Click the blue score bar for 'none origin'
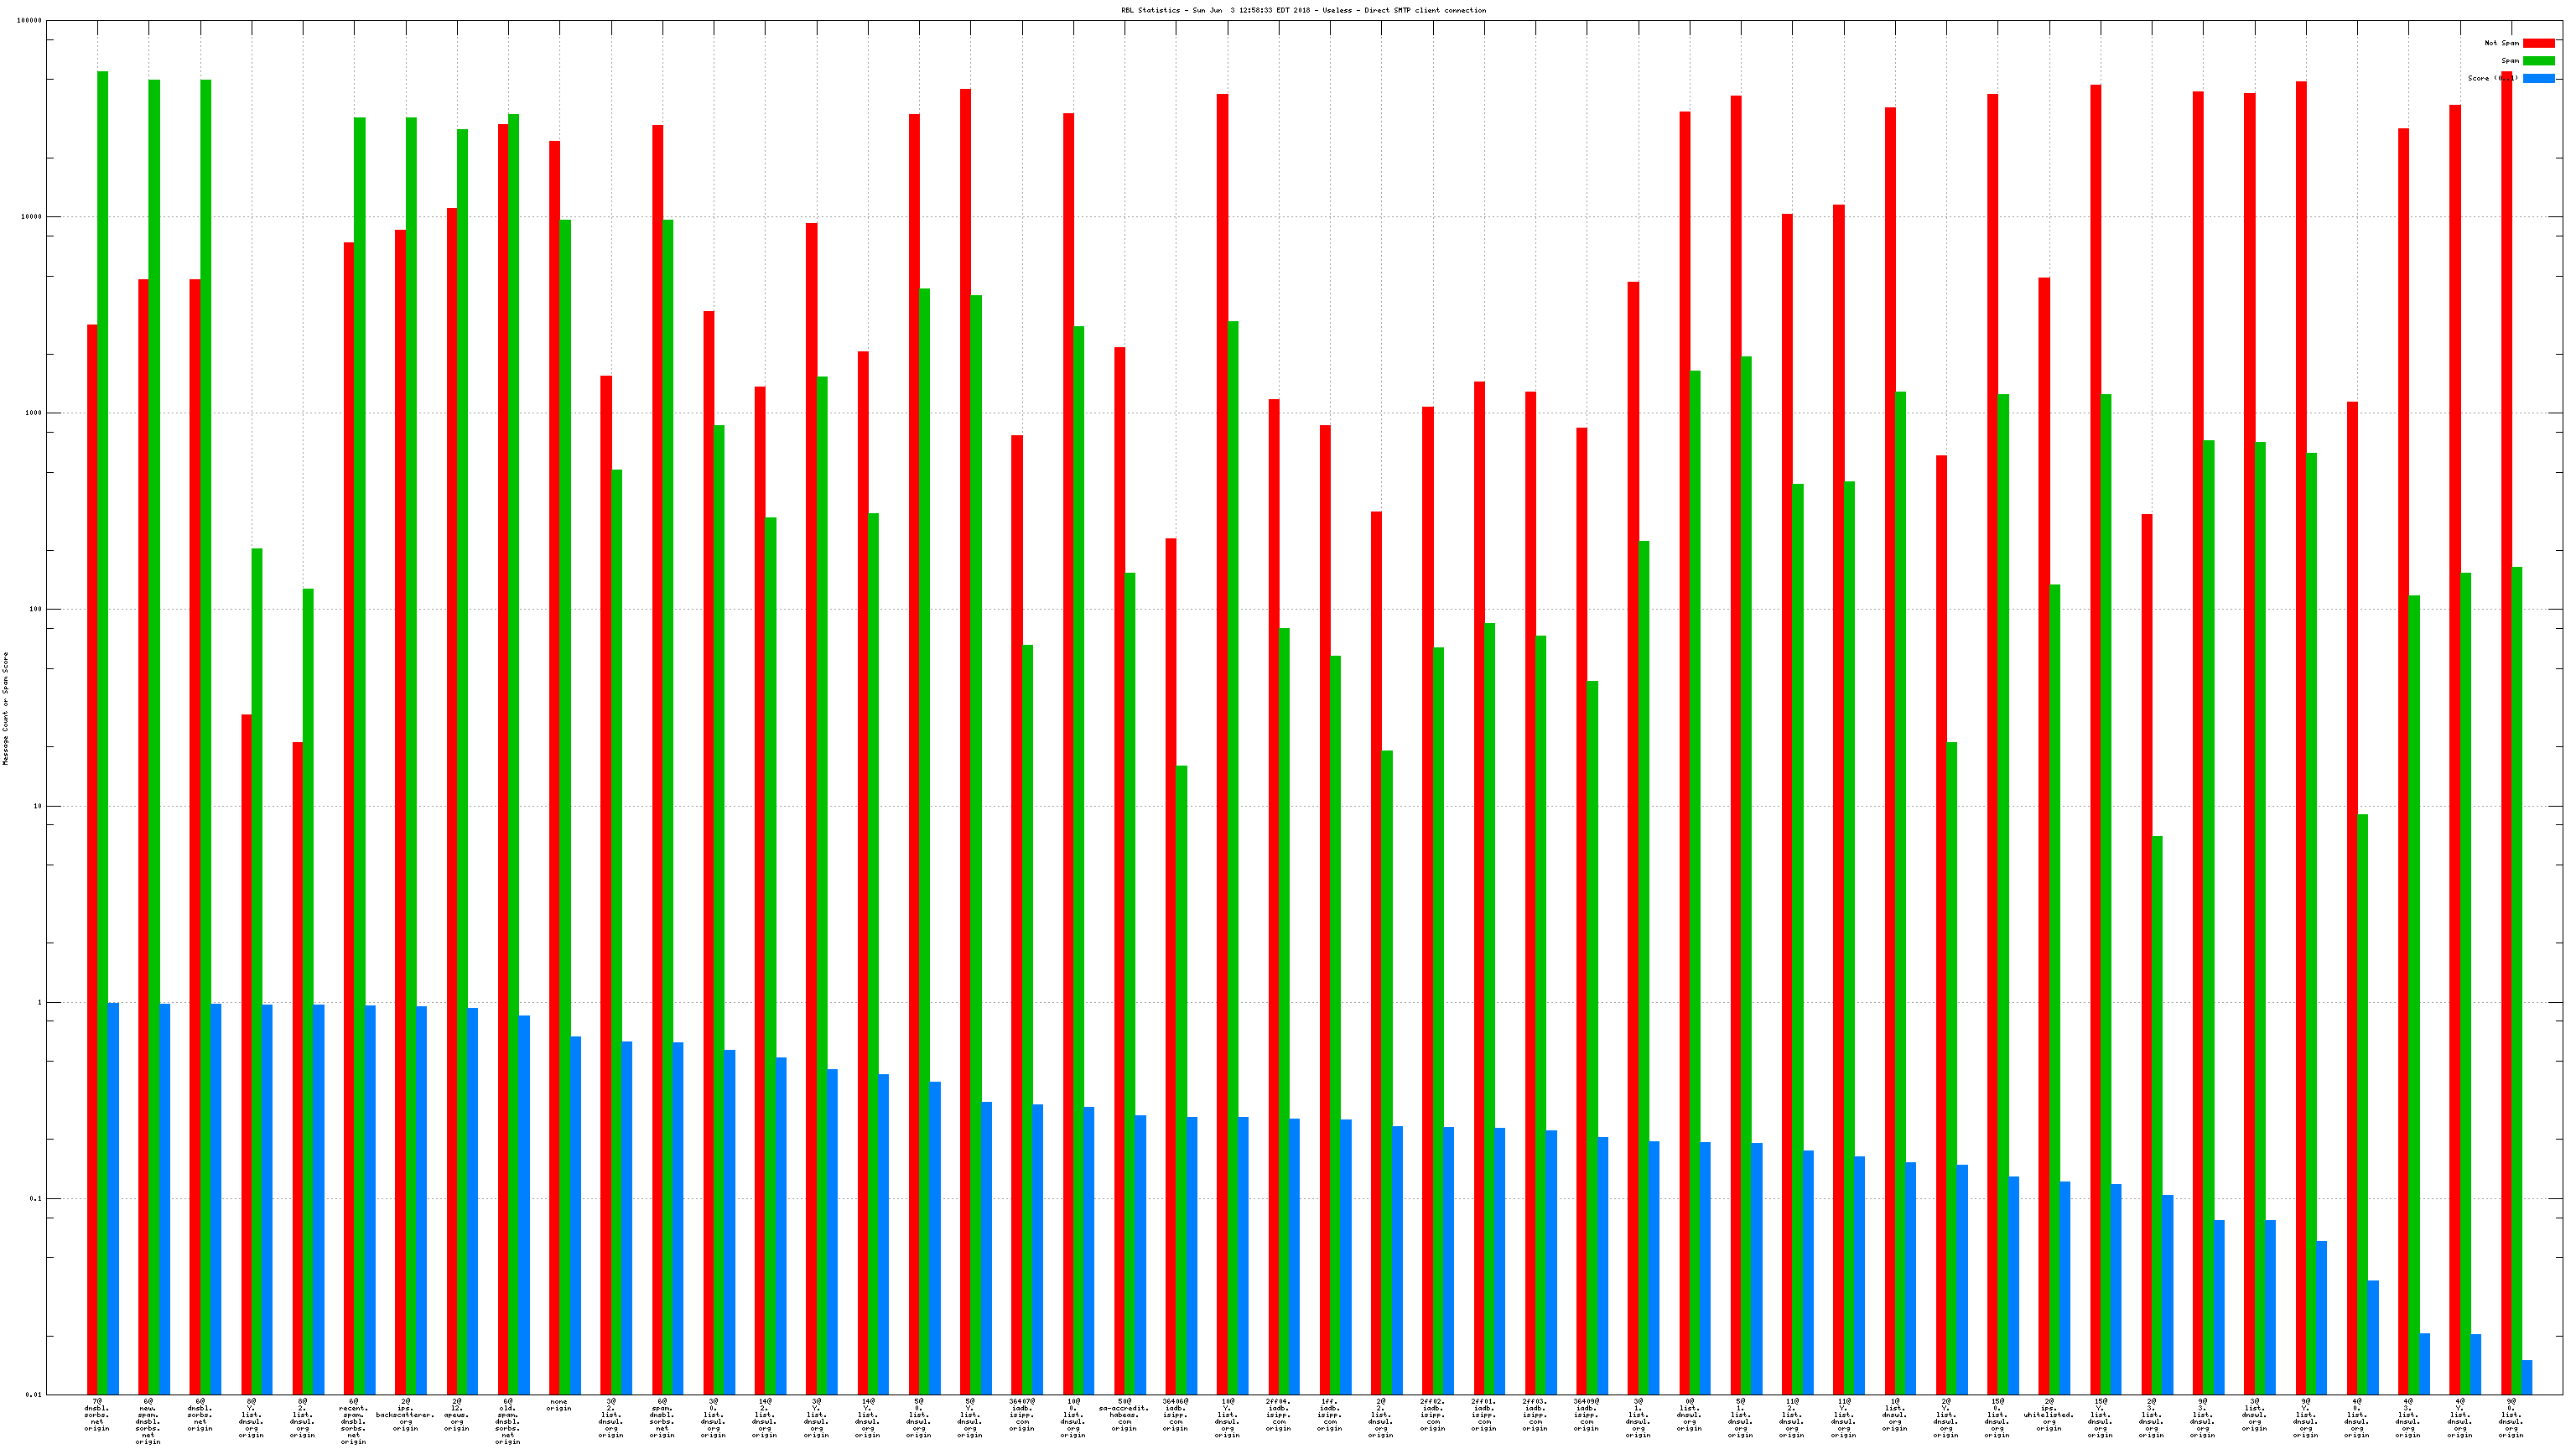This screenshot has height=1449, width=2576. click(576, 1215)
